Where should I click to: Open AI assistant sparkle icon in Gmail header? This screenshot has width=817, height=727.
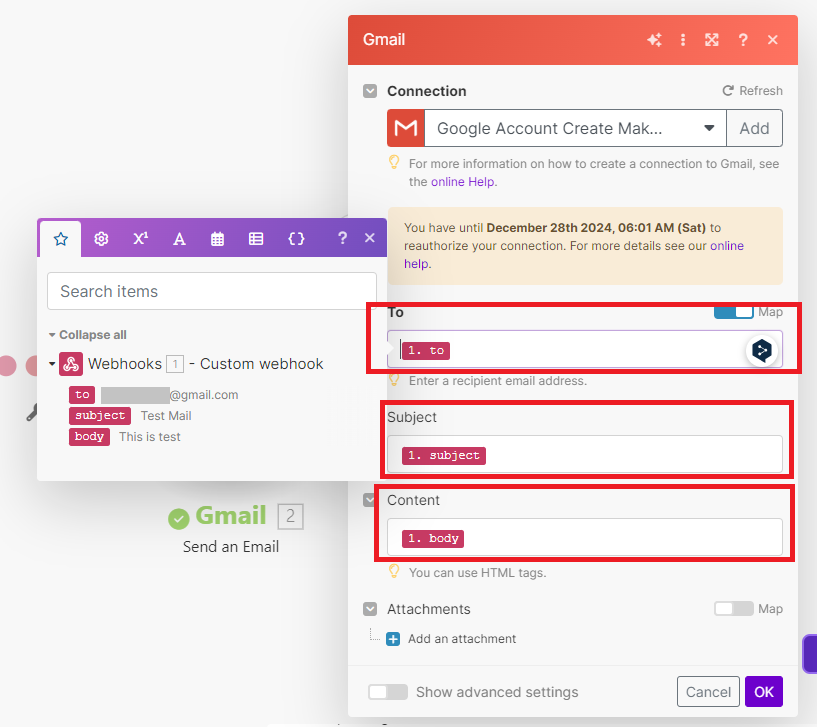click(x=654, y=40)
